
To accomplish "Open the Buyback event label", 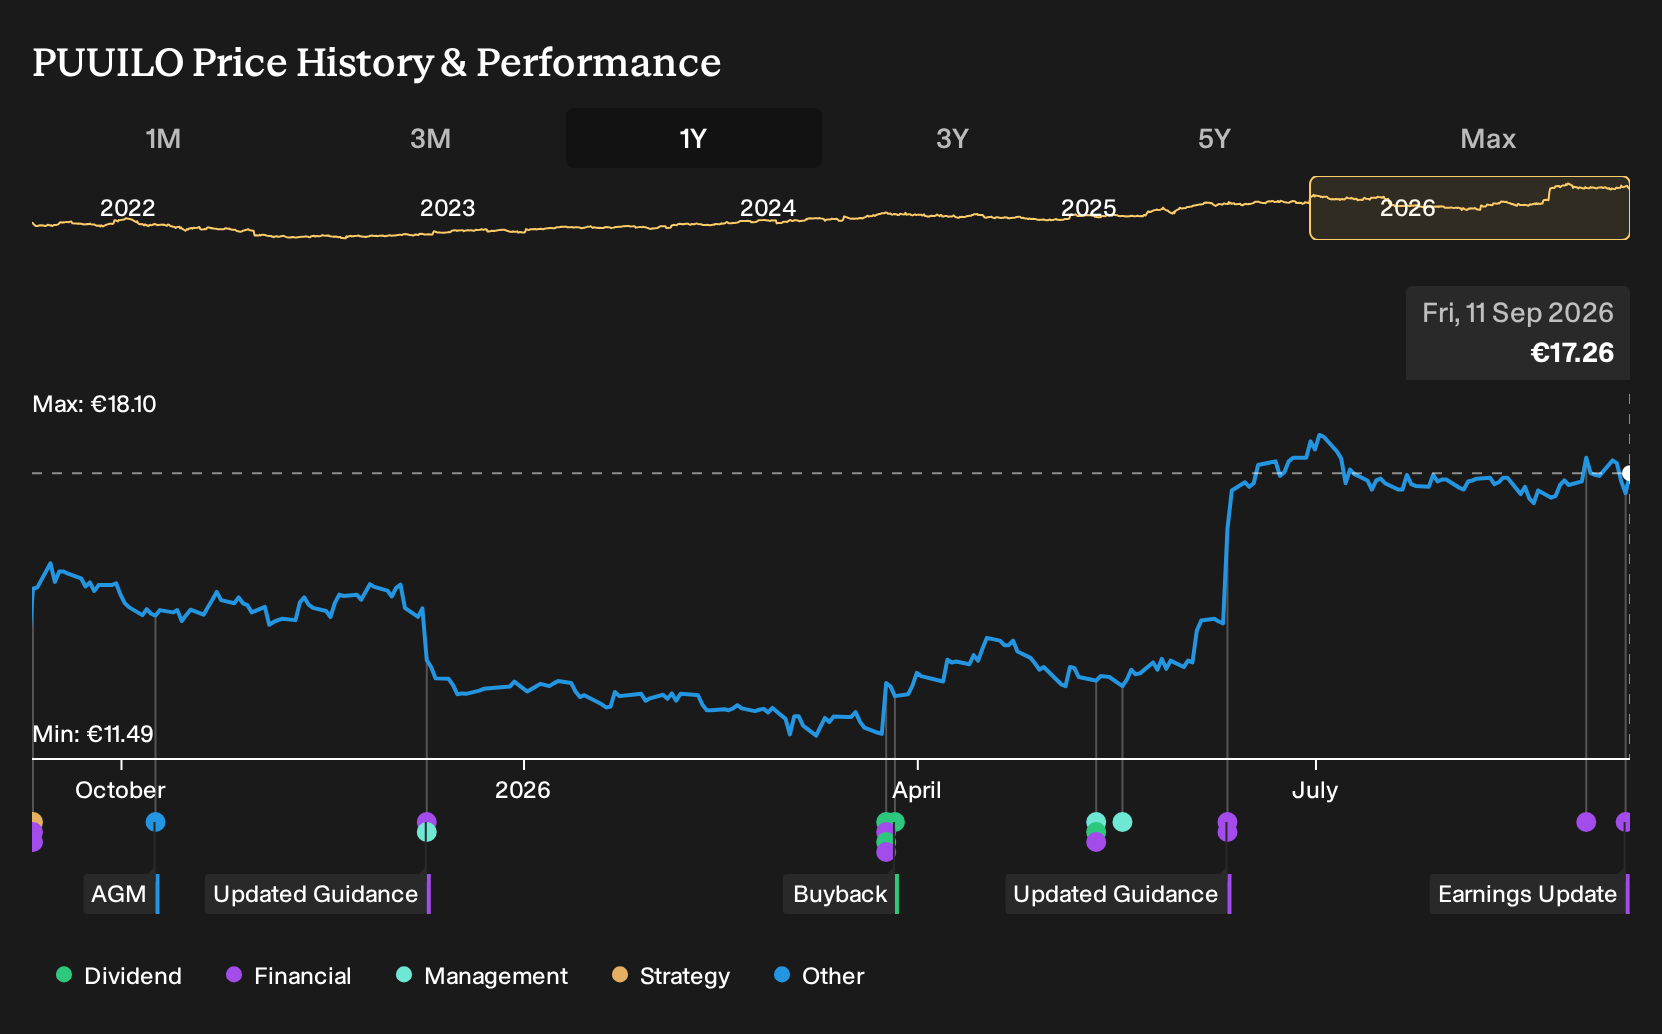I will tap(841, 894).
